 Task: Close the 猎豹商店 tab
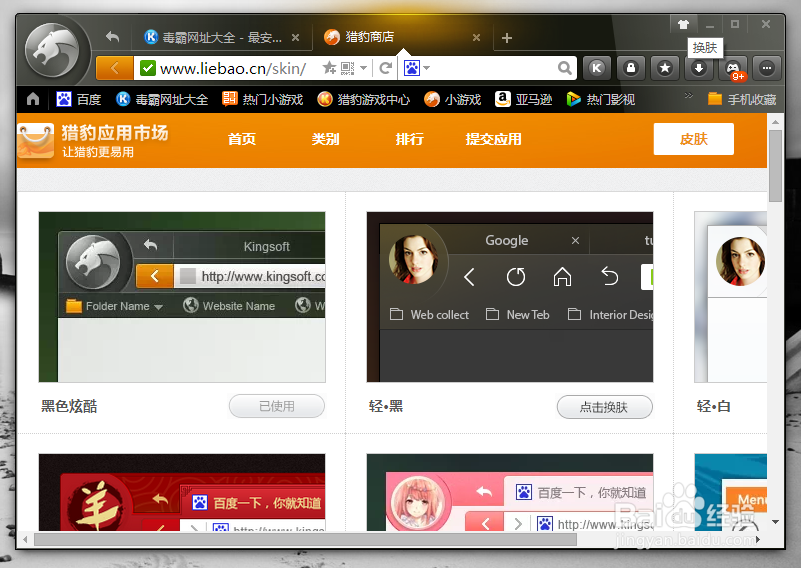pos(476,37)
